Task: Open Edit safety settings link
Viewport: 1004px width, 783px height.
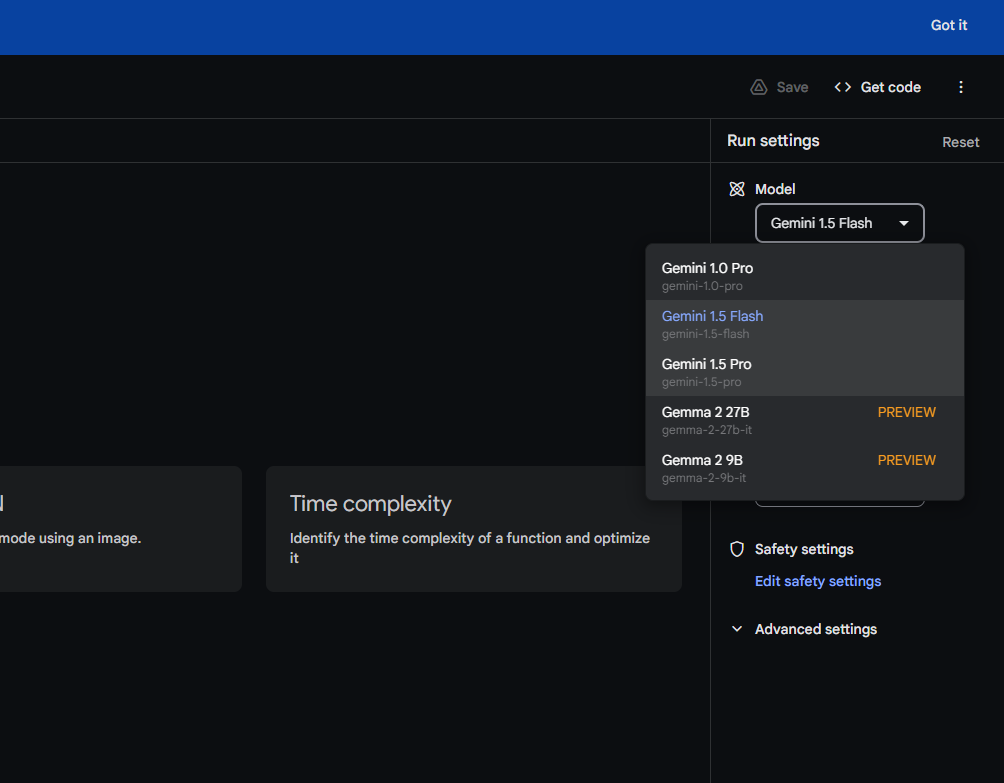Action: pos(818,581)
